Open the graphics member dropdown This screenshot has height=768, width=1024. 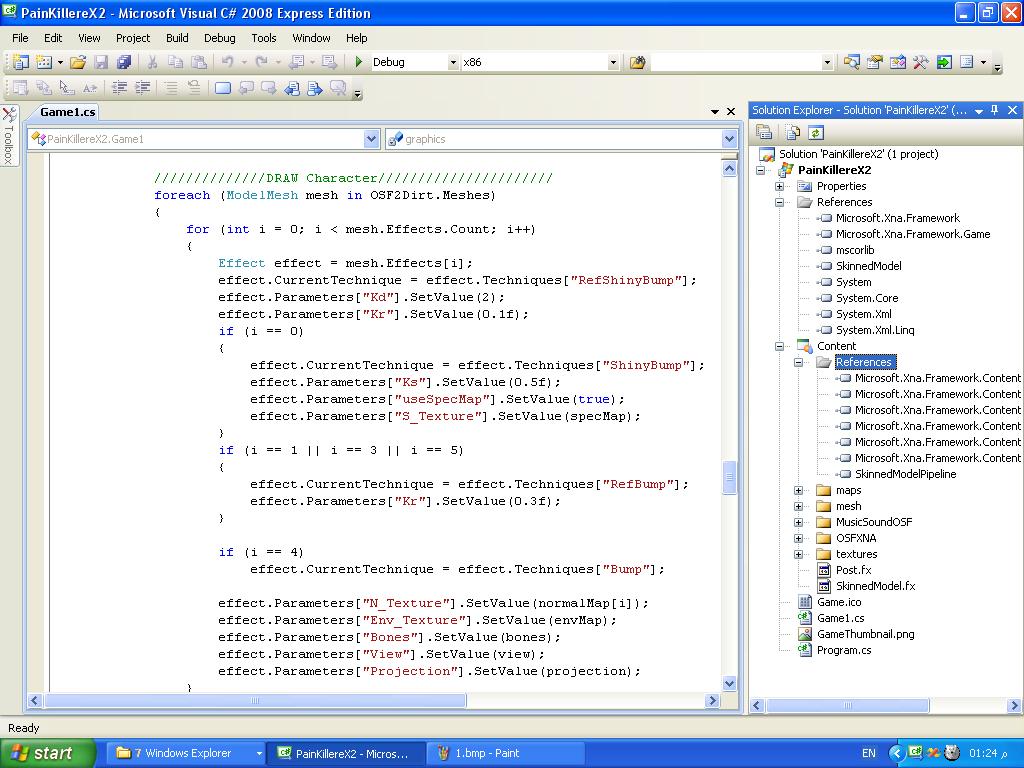pyautogui.click(x=729, y=138)
